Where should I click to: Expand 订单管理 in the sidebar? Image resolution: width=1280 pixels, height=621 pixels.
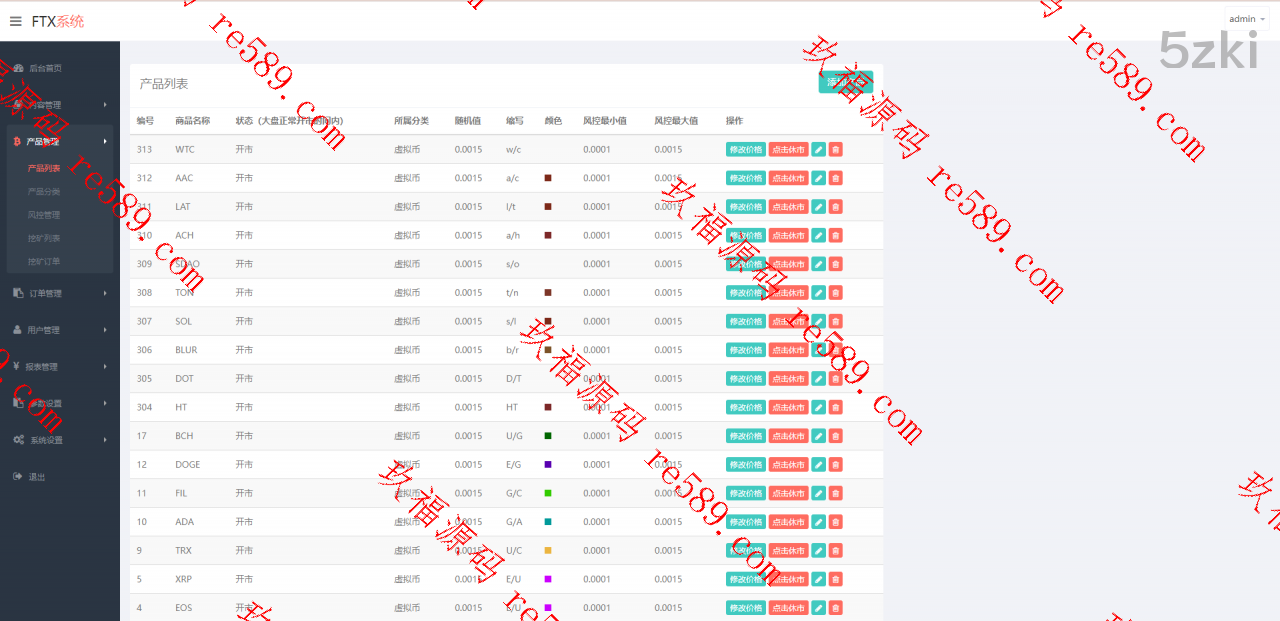tap(60, 293)
